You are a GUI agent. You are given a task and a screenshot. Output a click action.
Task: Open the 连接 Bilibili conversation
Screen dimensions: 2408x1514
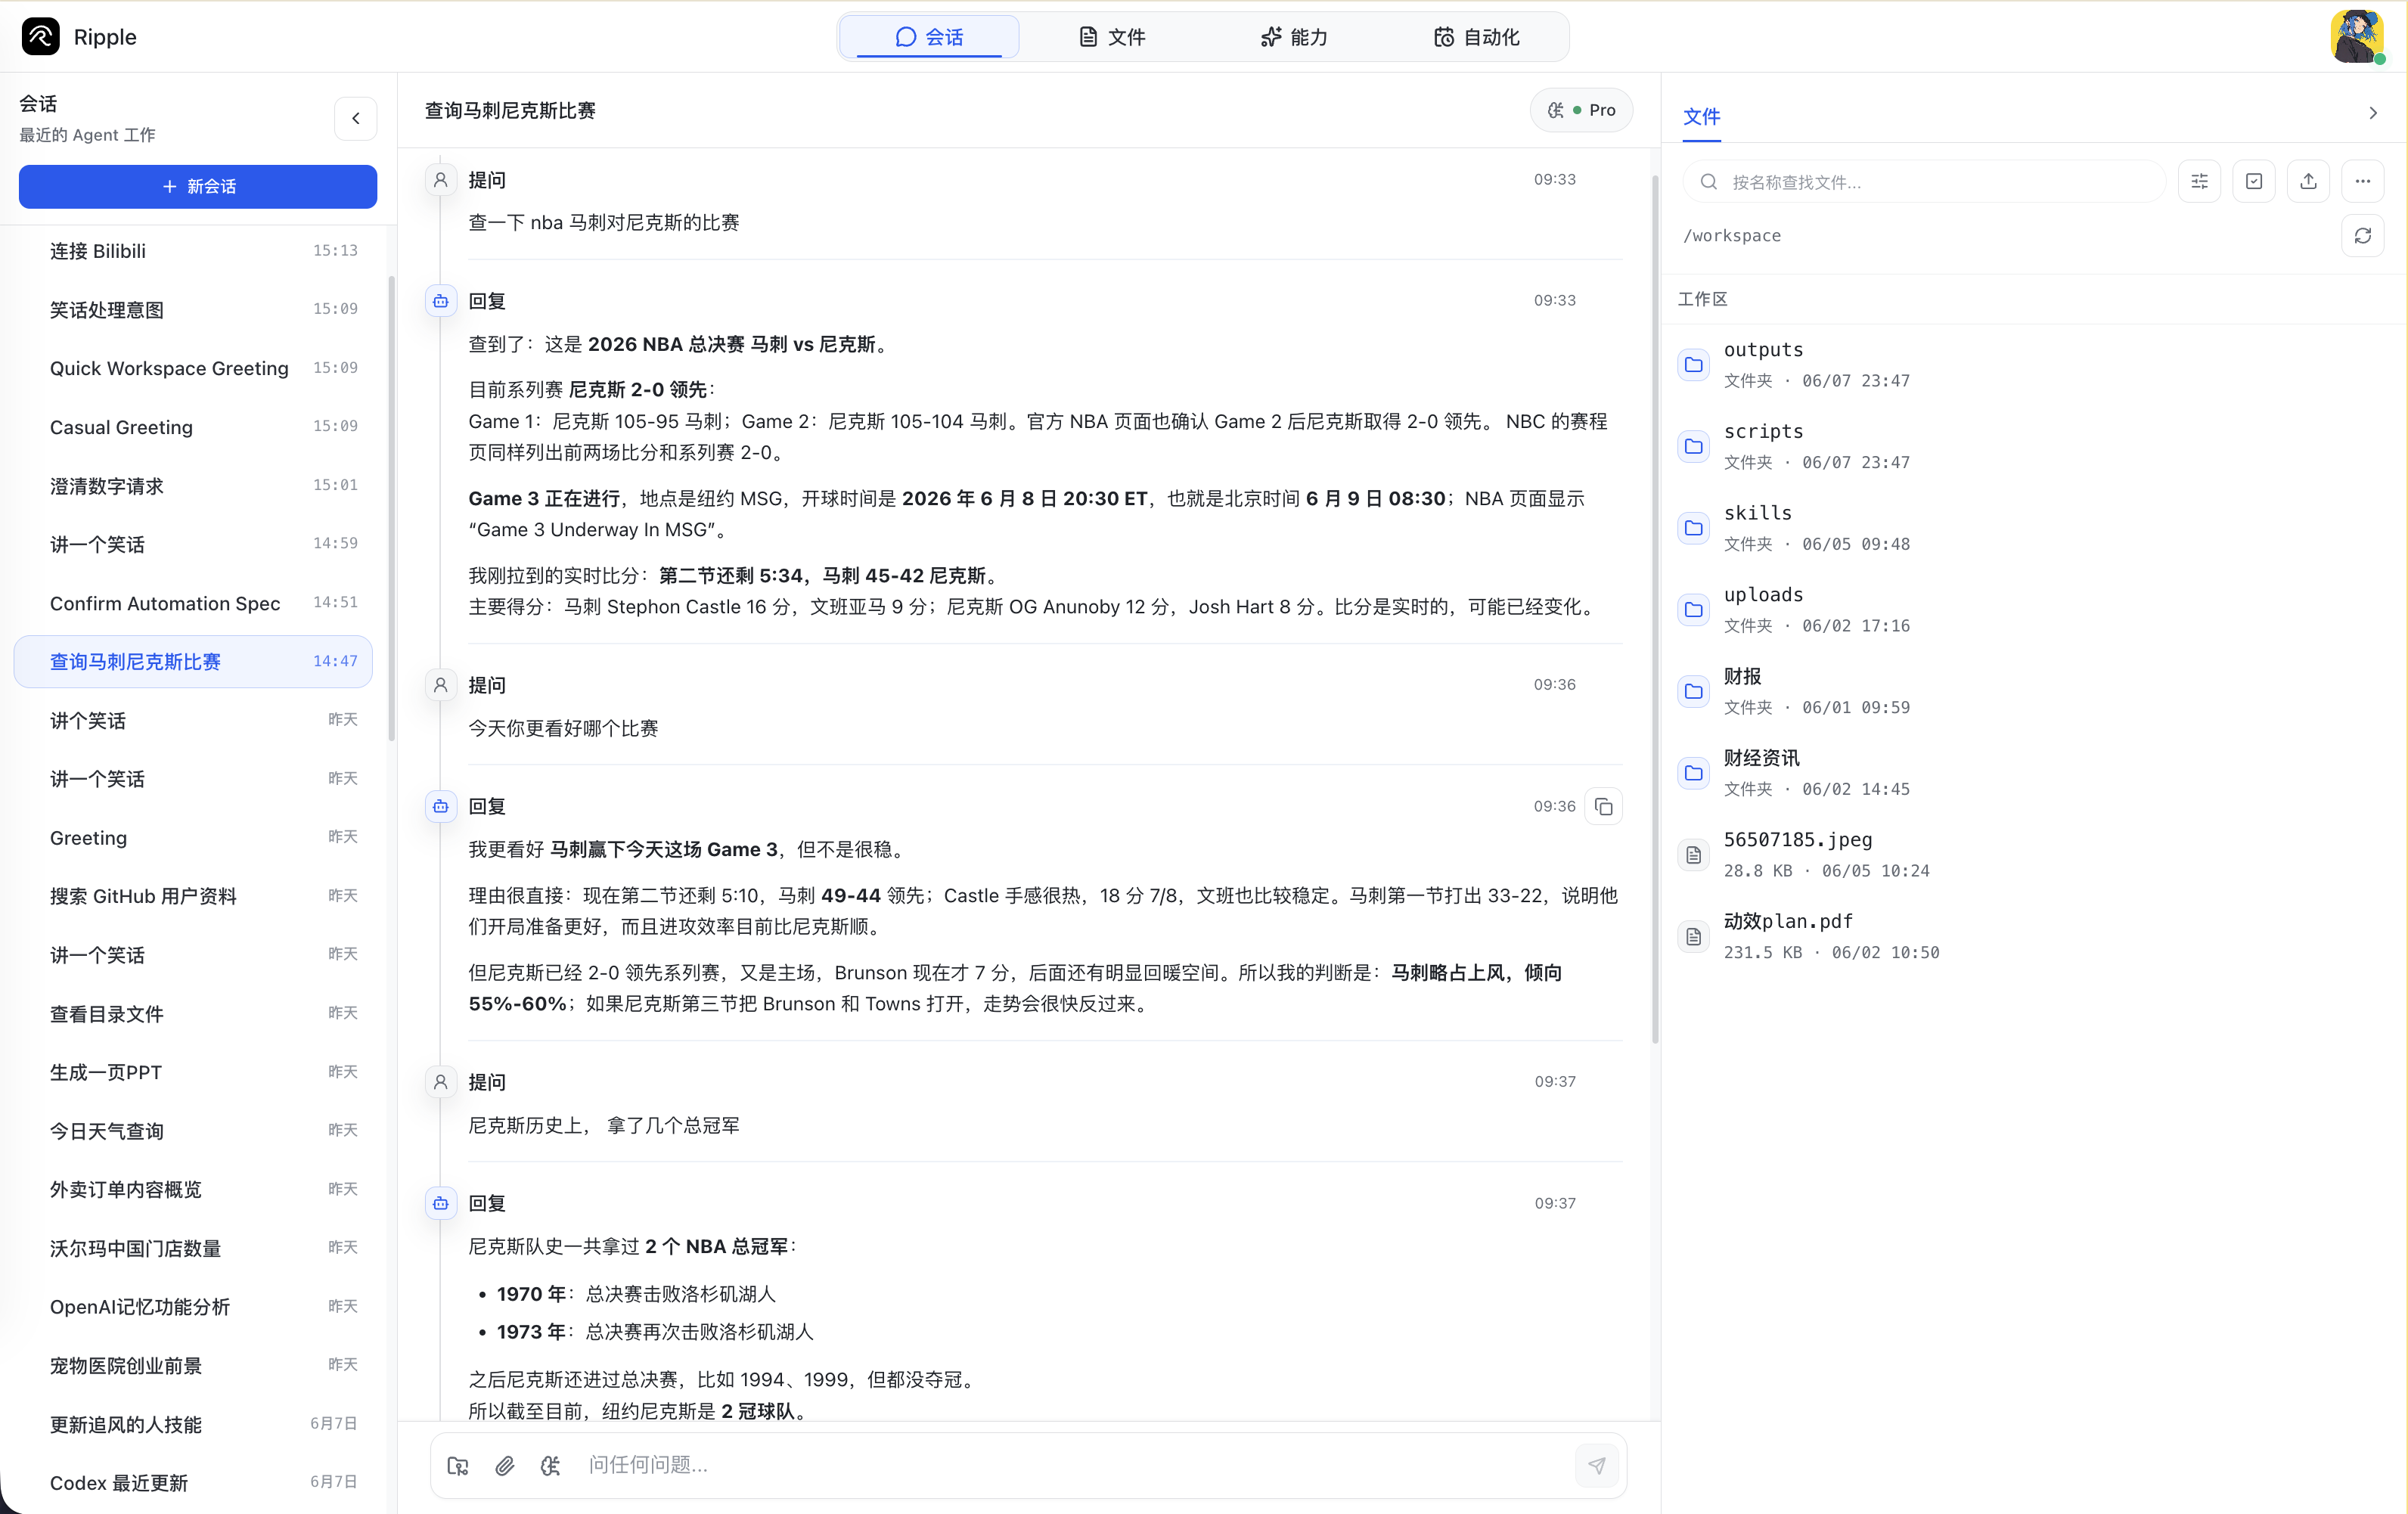194,251
